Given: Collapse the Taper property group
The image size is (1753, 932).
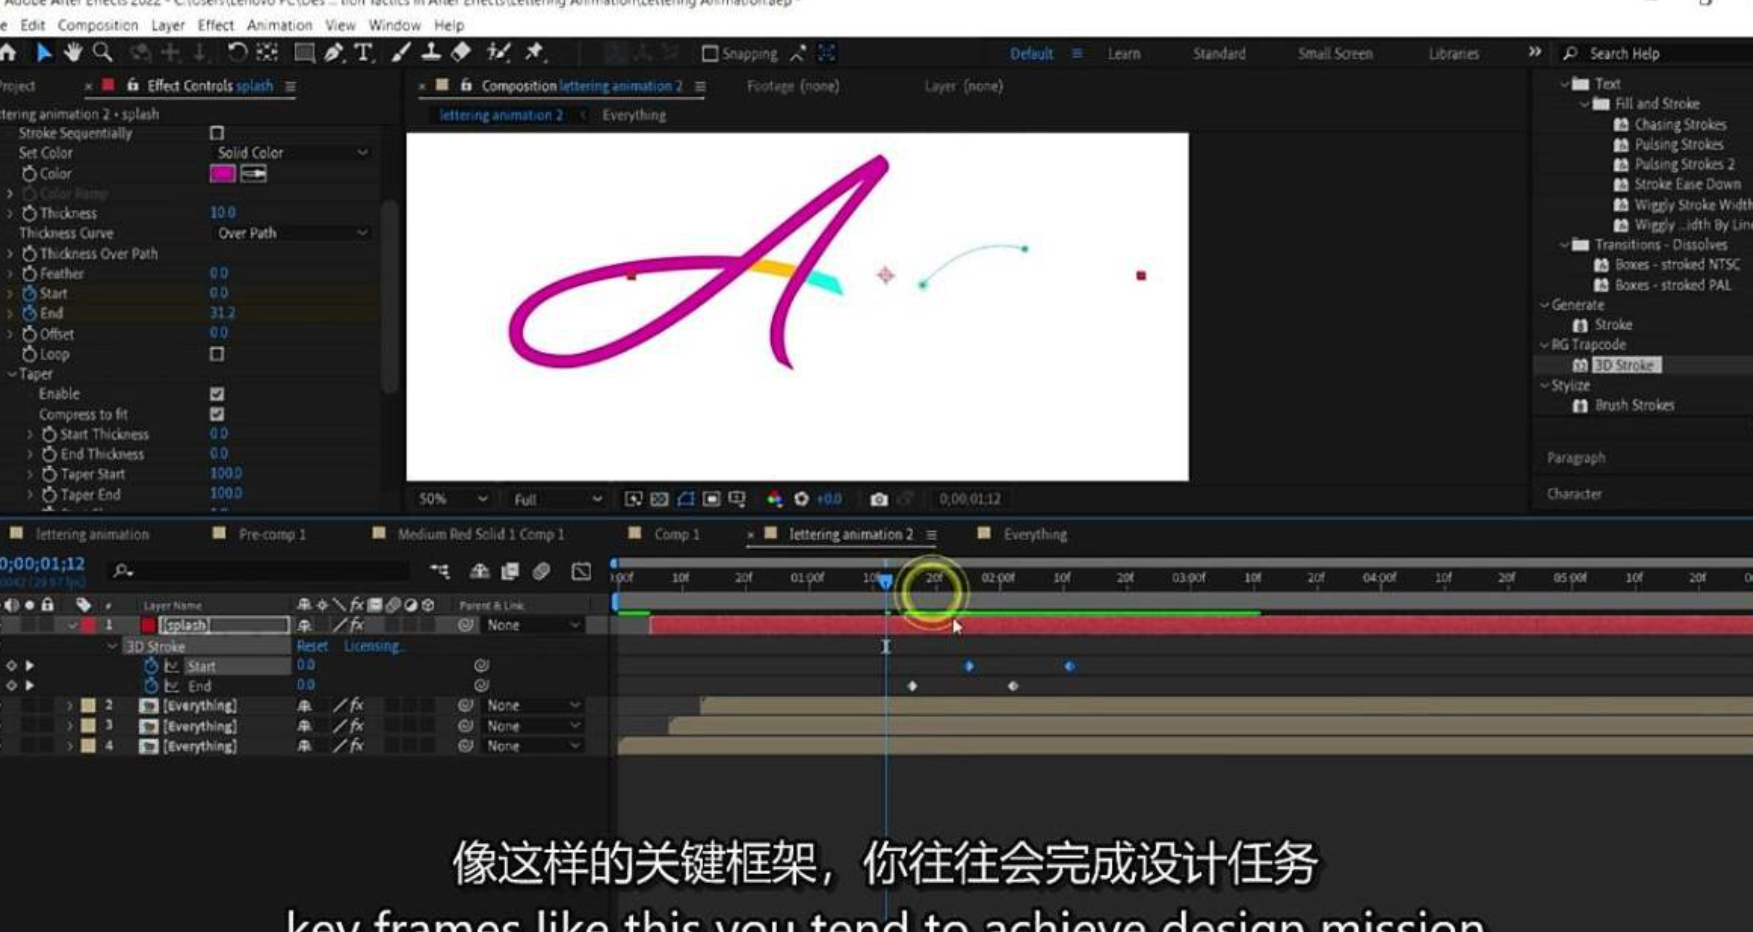Looking at the screenshot, I should [12, 374].
